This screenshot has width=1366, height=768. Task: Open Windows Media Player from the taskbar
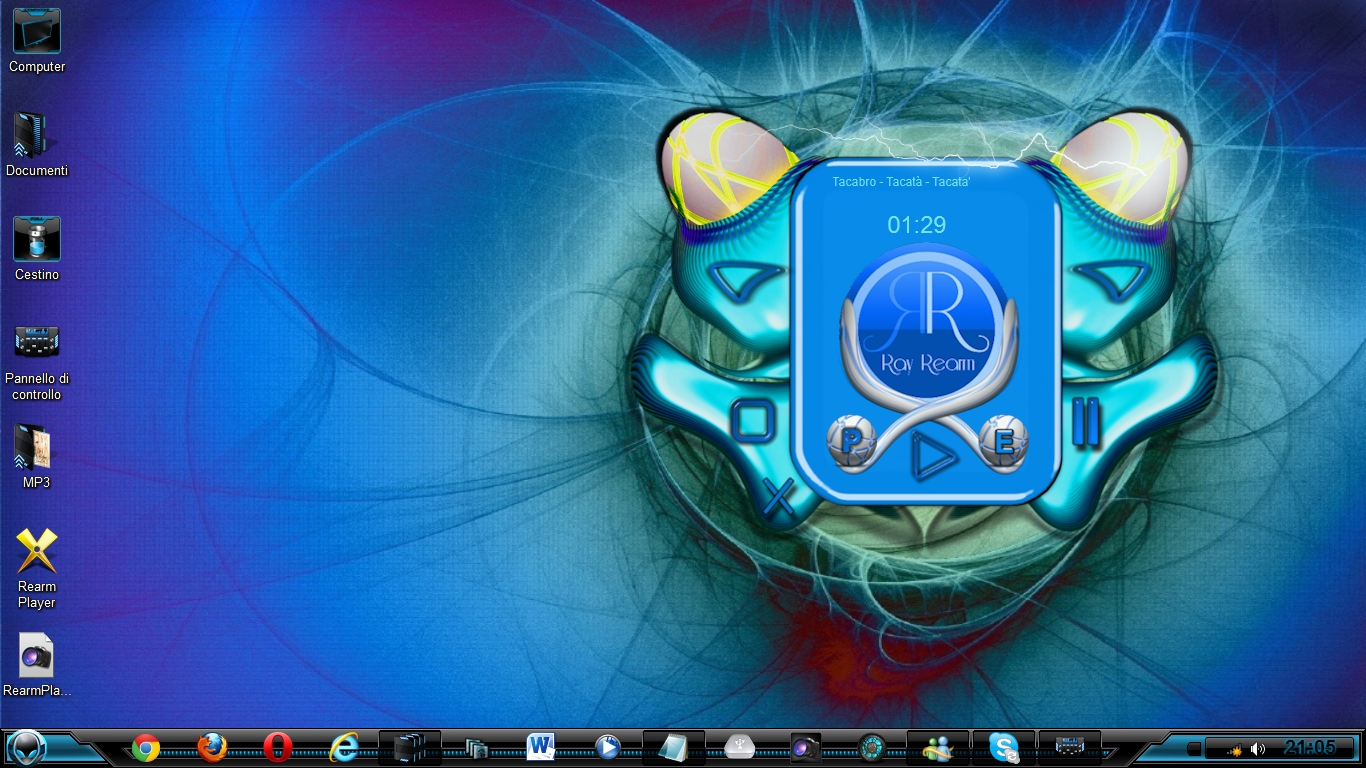point(607,747)
